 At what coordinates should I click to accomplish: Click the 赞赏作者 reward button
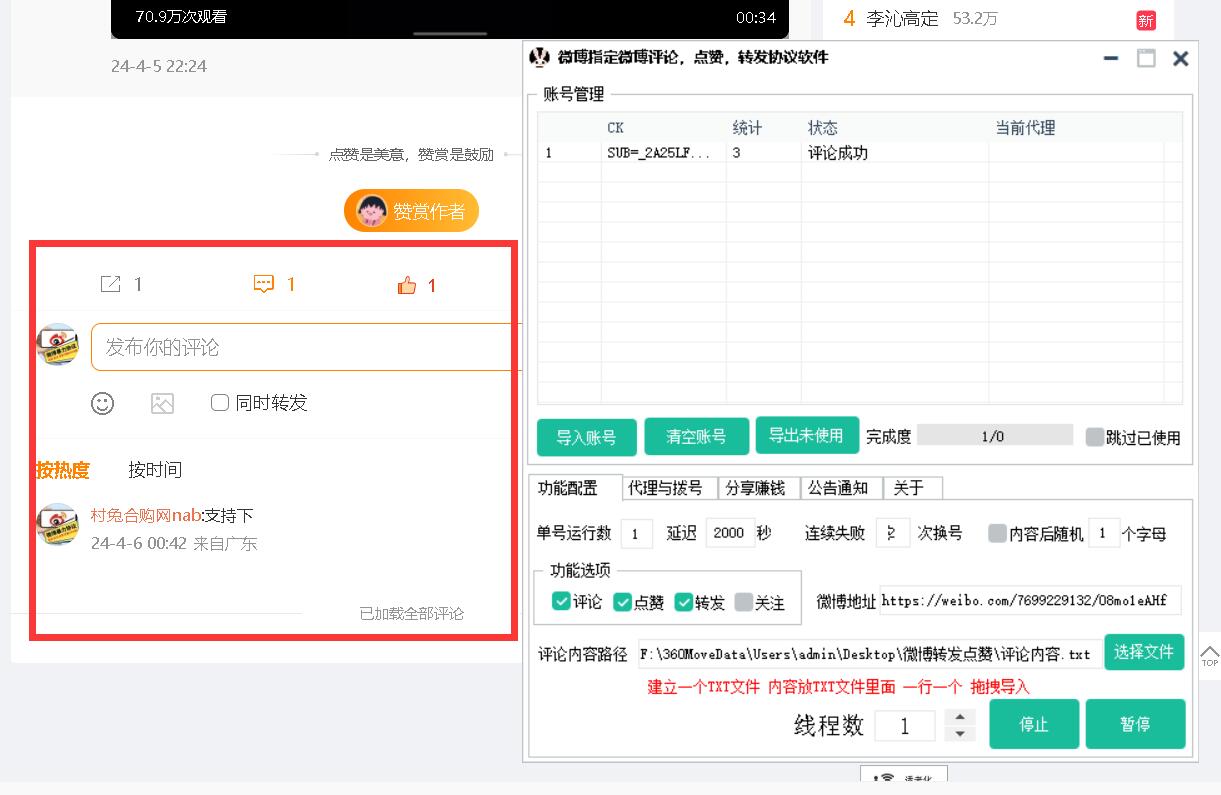(411, 212)
